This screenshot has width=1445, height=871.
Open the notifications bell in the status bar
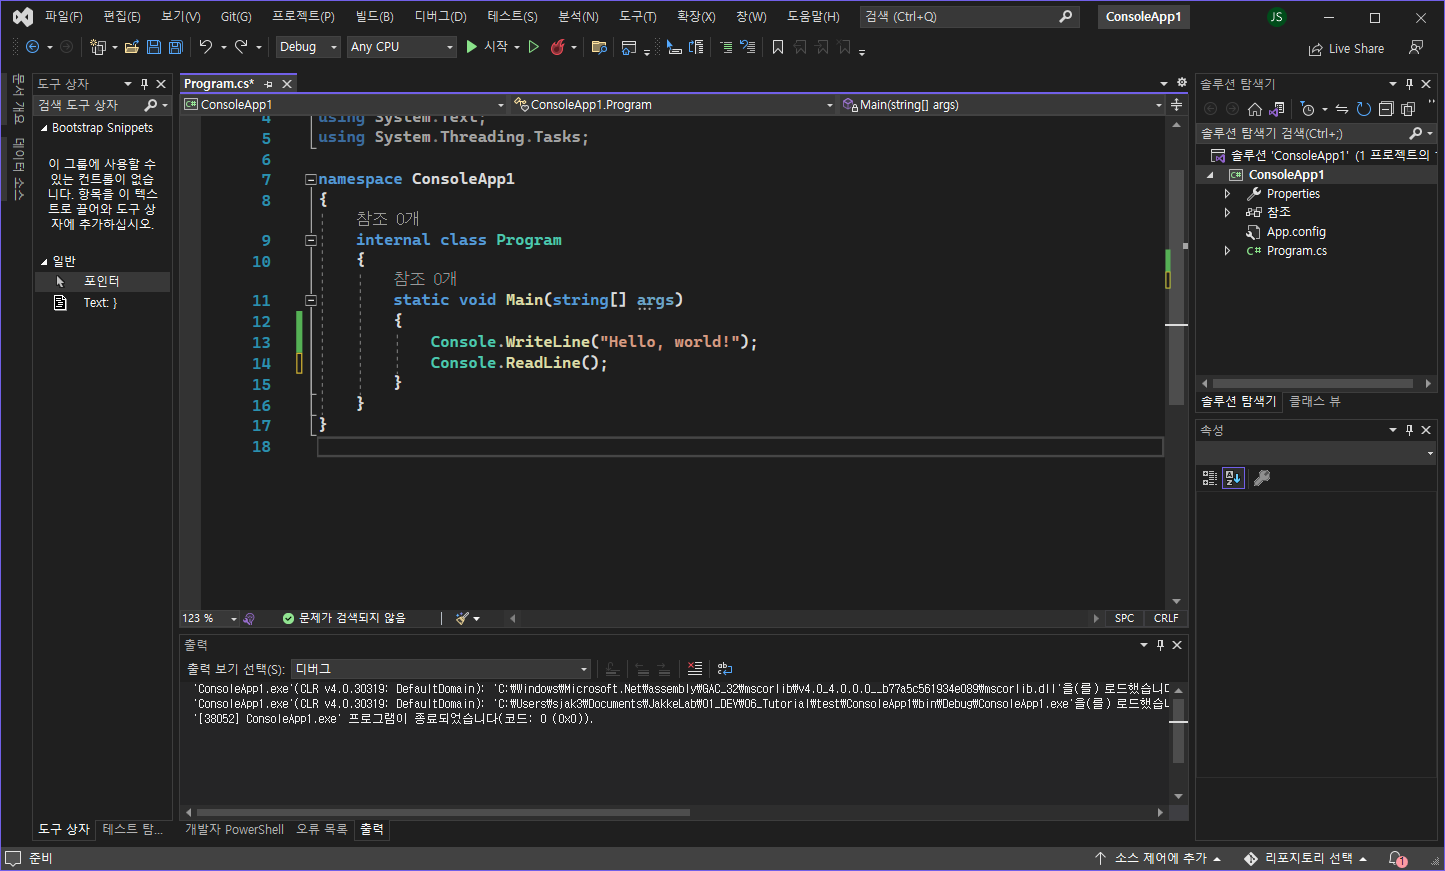1397,858
